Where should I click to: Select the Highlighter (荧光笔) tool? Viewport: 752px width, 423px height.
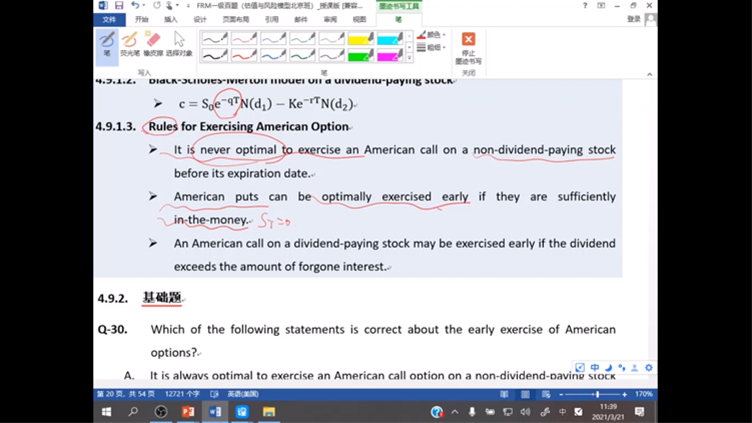click(130, 44)
